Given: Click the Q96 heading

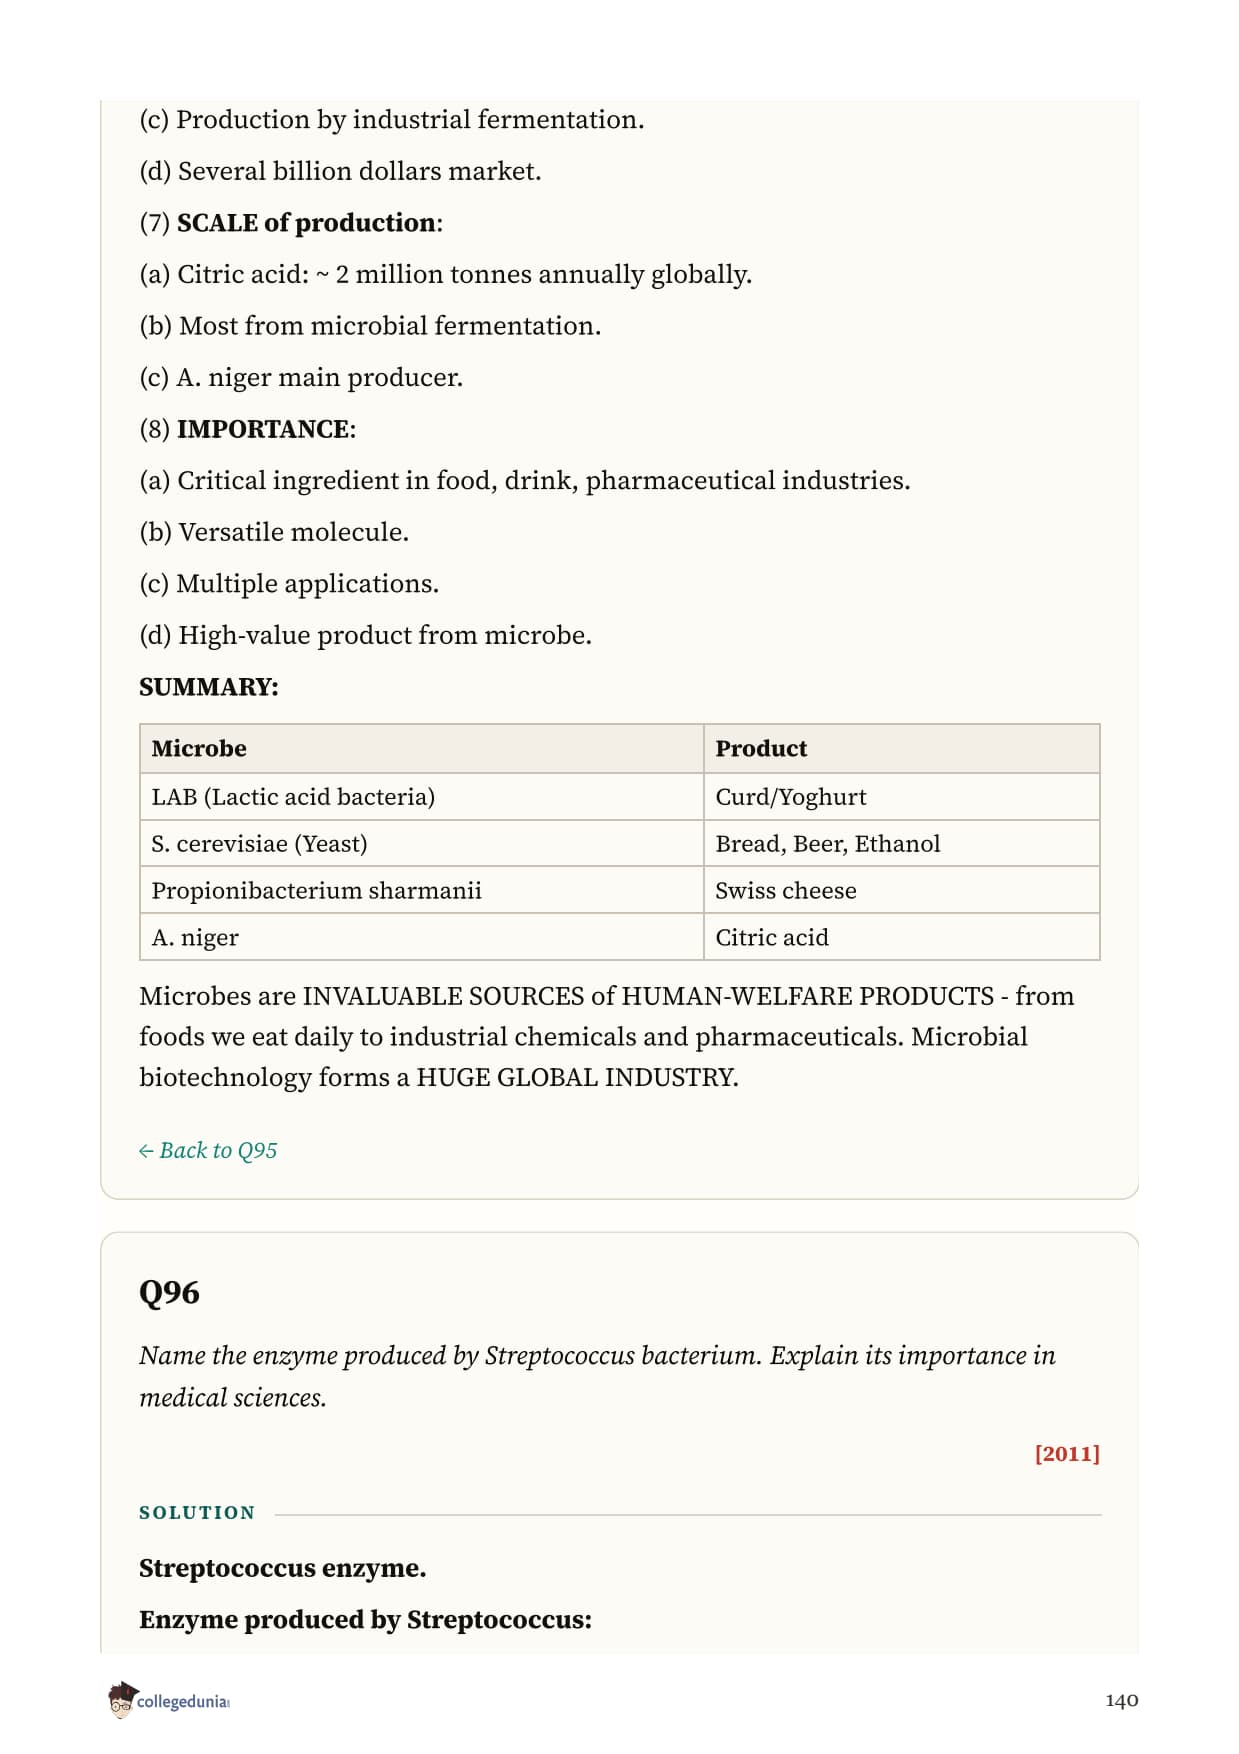Looking at the screenshot, I should [x=169, y=1292].
